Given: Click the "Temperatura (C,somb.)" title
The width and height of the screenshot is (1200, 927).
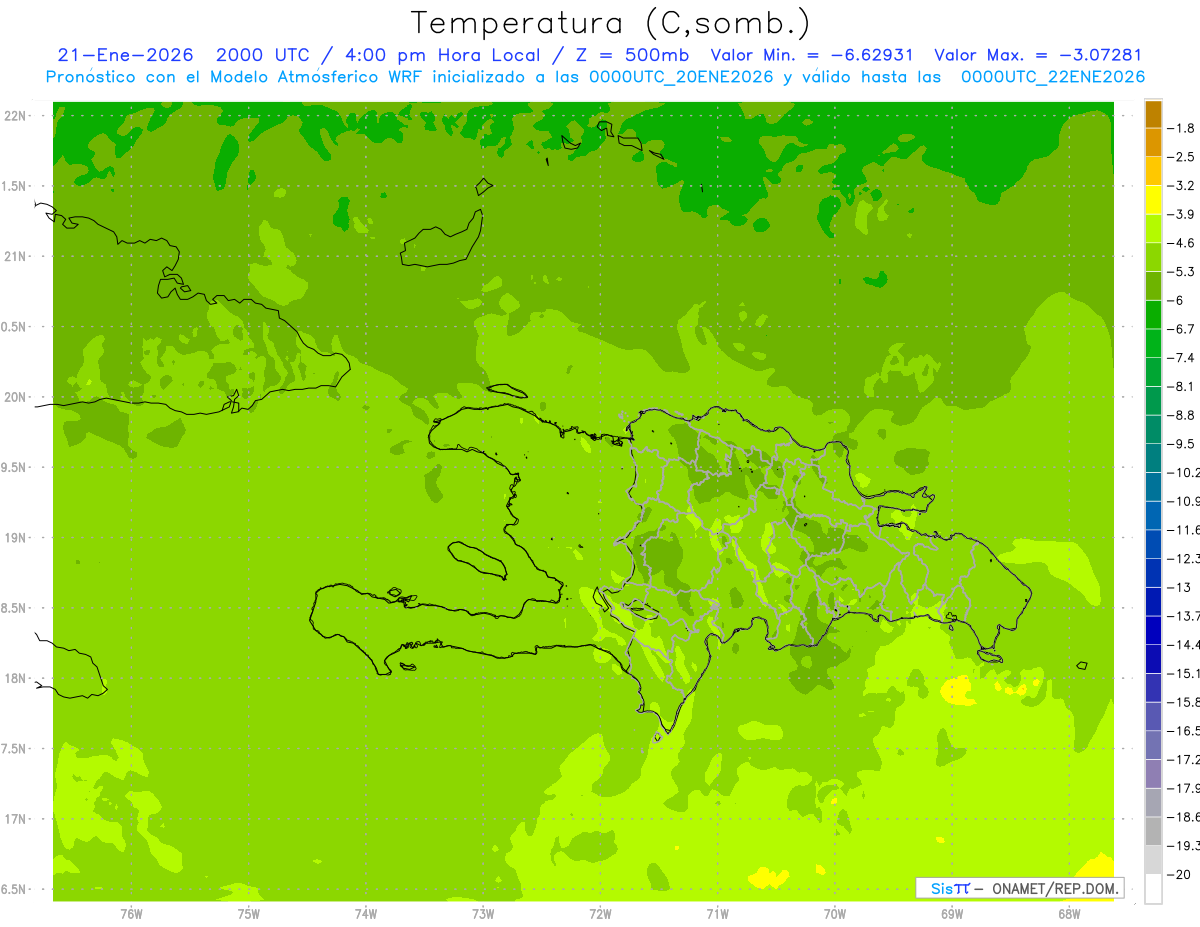Looking at the screenshot, I should [610, 23].
